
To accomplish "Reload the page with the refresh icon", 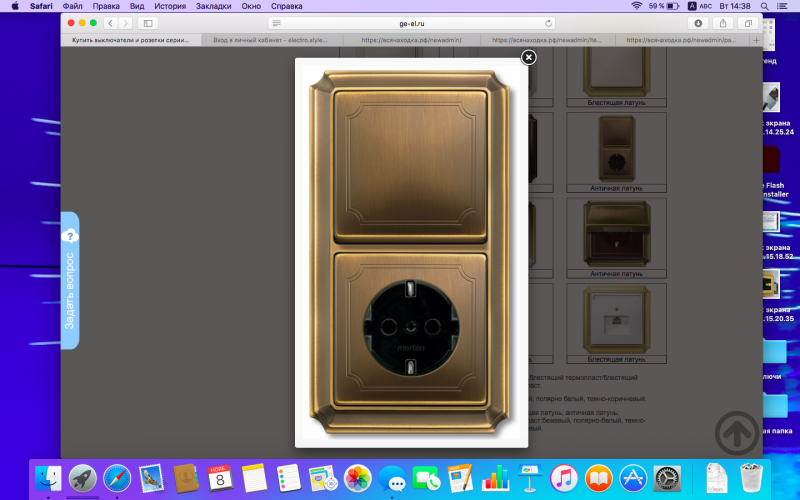I will (548, 23).
